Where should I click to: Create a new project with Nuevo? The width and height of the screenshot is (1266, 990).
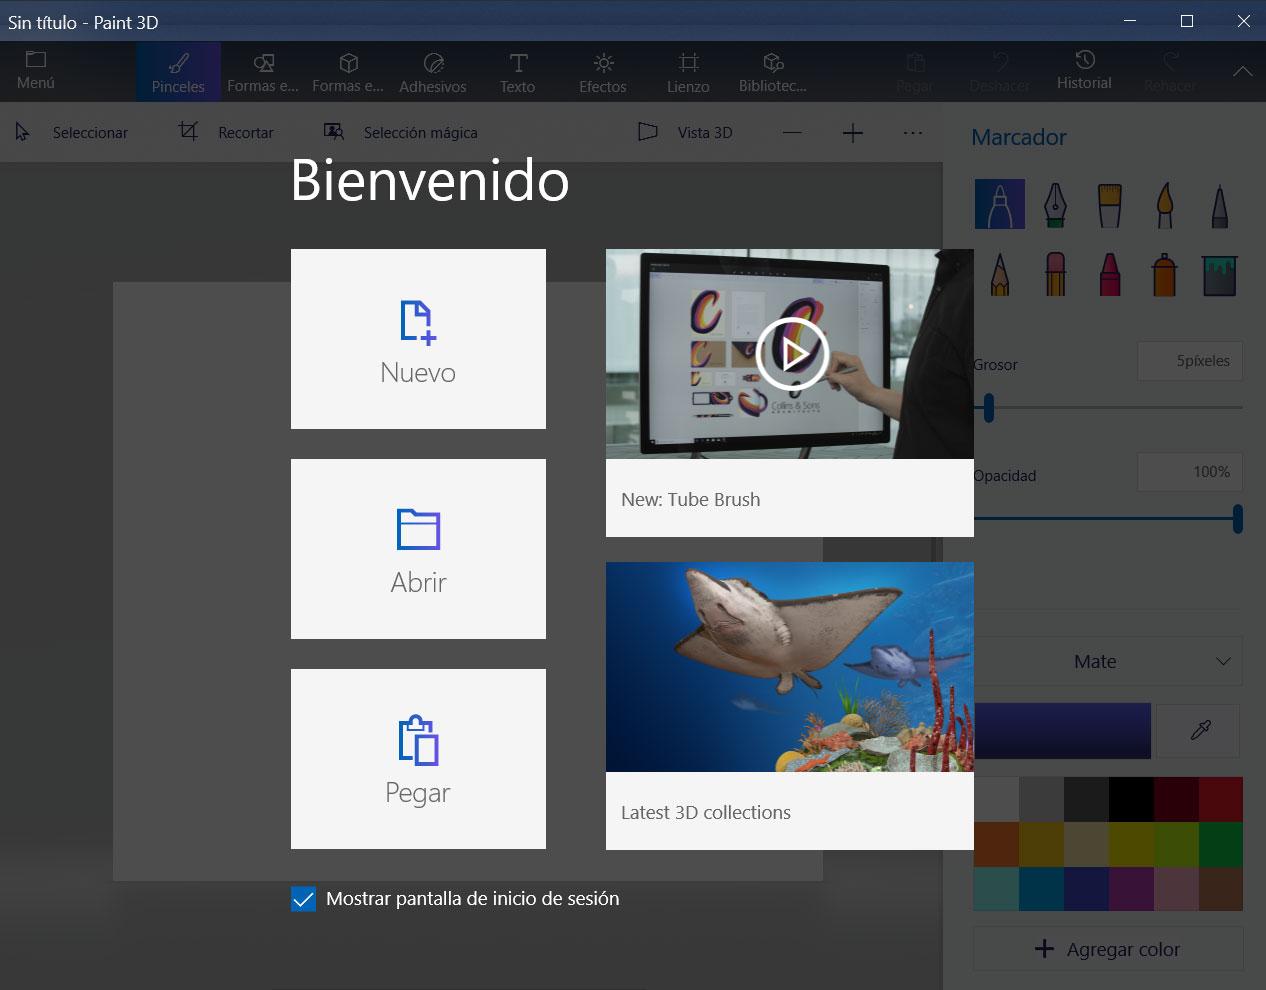[x=418, y=339]
